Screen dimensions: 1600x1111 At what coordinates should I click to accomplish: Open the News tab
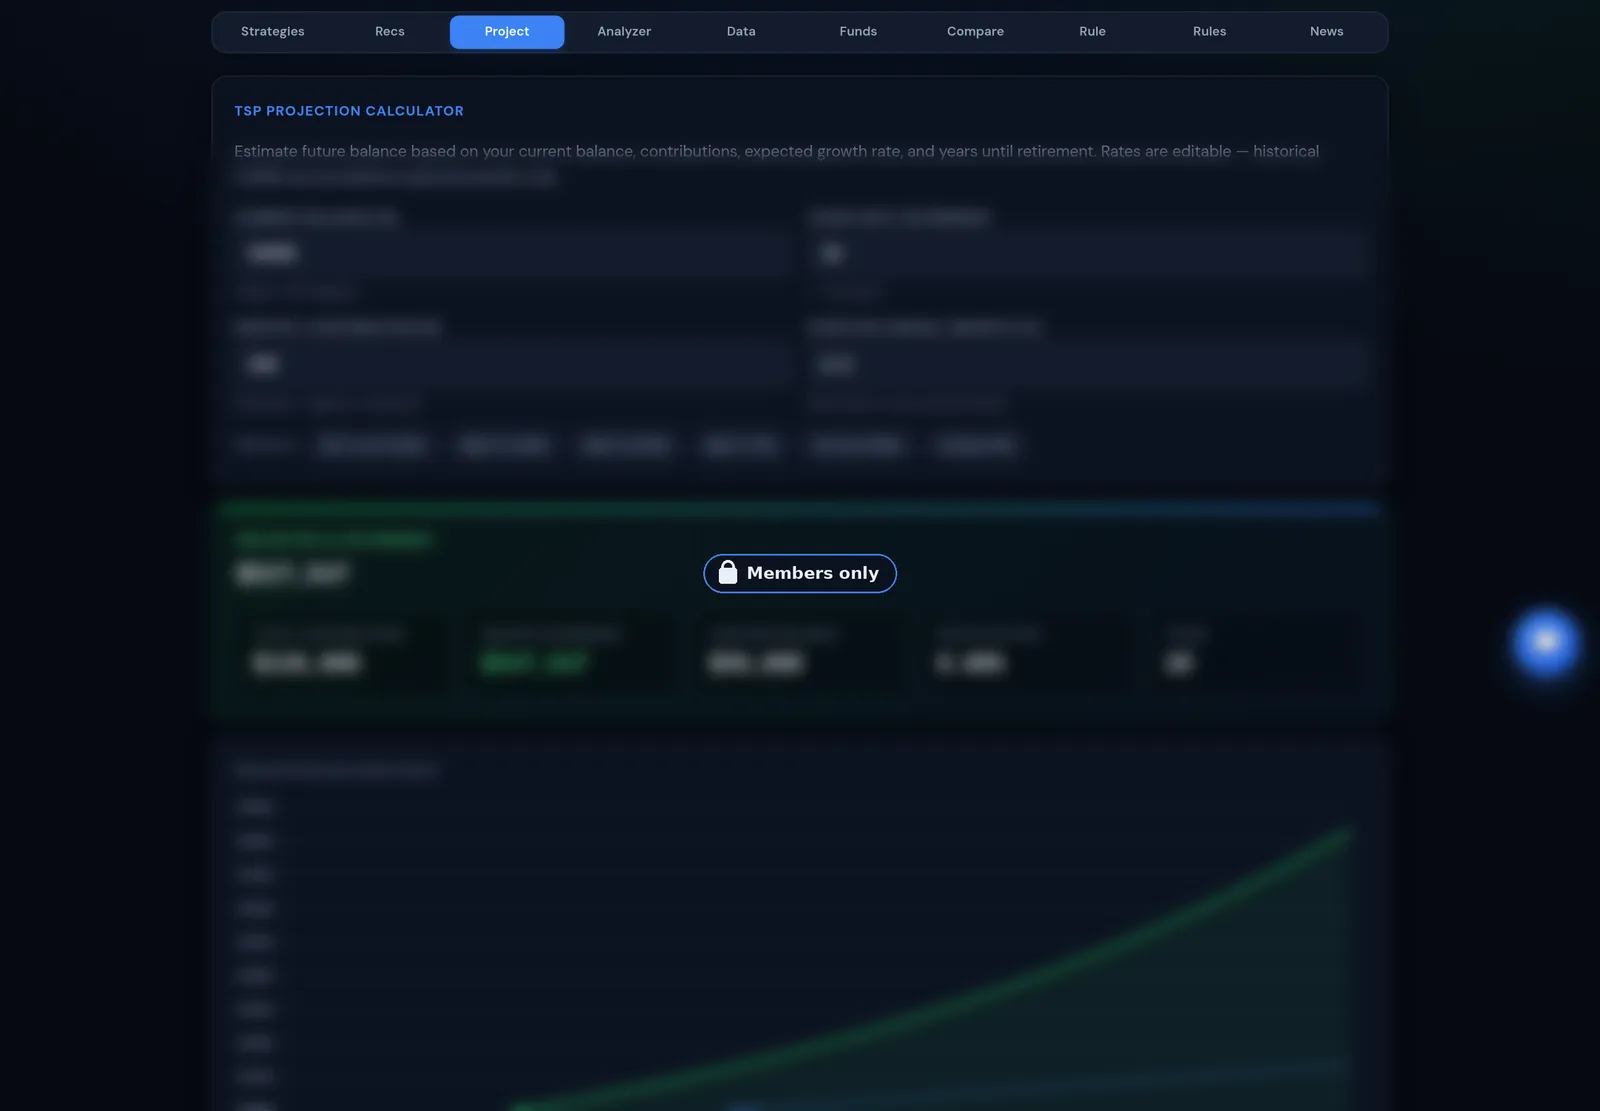coord(1326,32)
